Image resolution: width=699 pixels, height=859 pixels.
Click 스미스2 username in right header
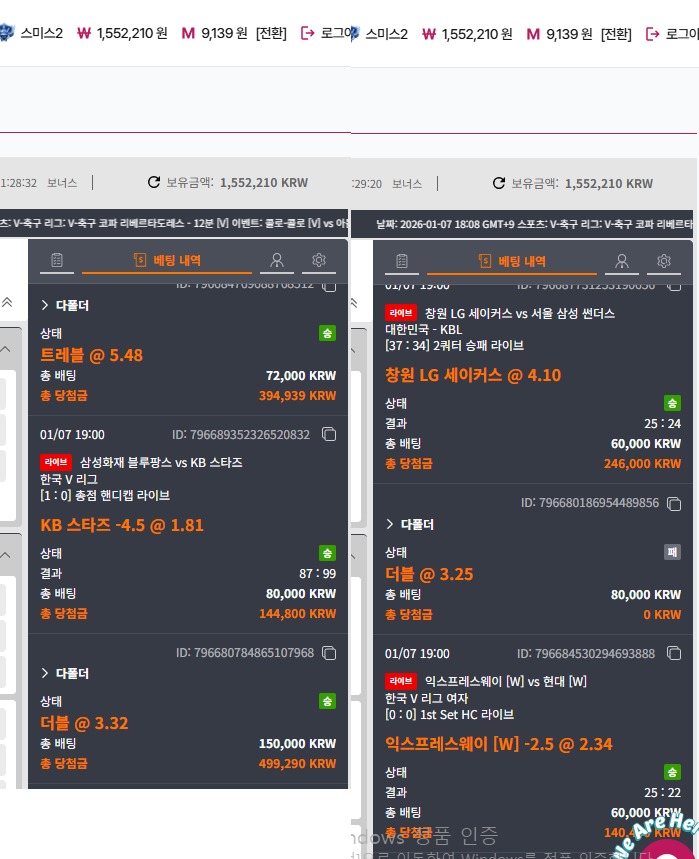click(x=387, y=35)
